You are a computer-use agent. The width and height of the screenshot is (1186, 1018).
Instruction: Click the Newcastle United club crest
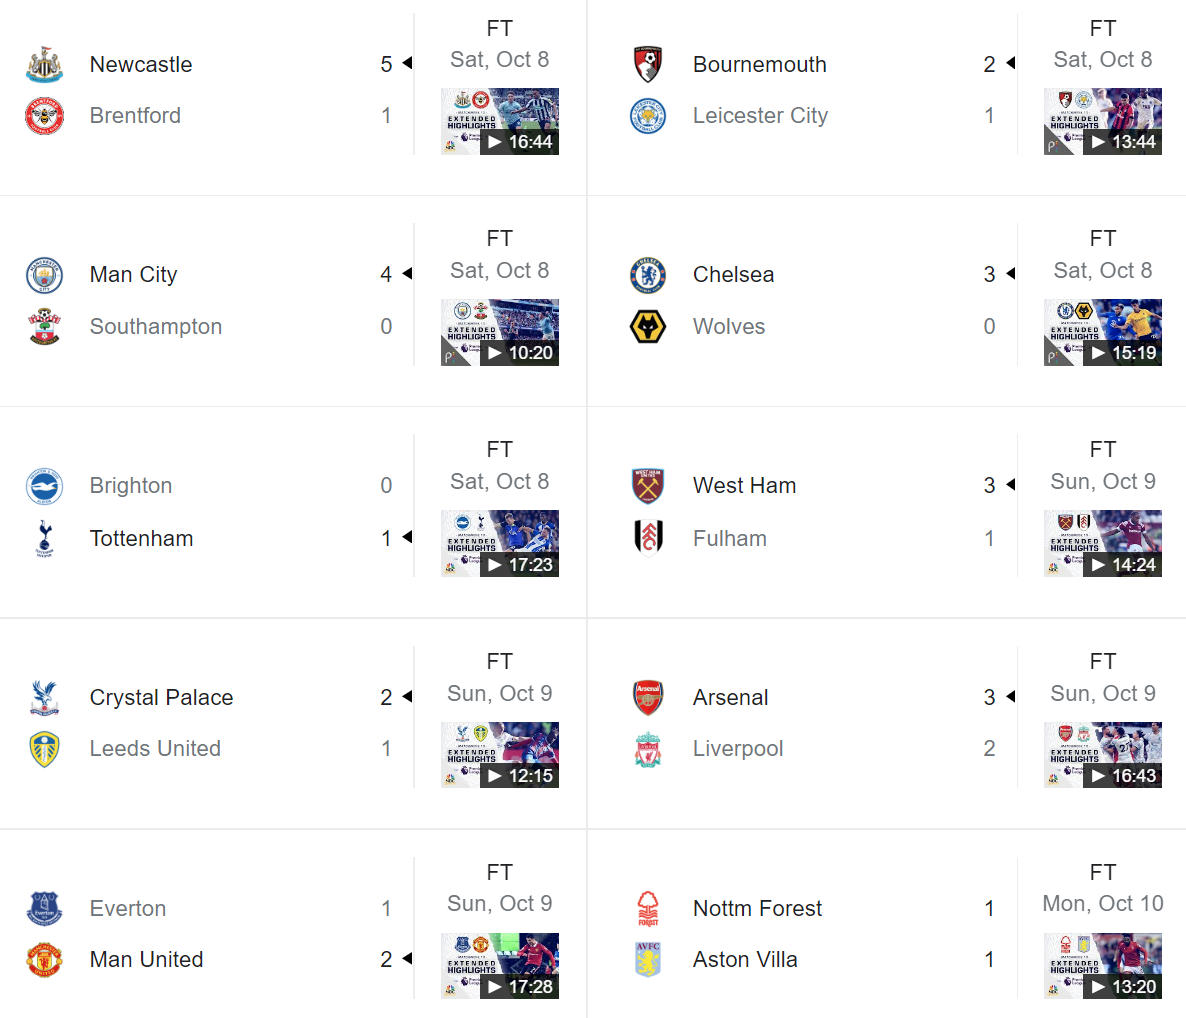(43, 63)
